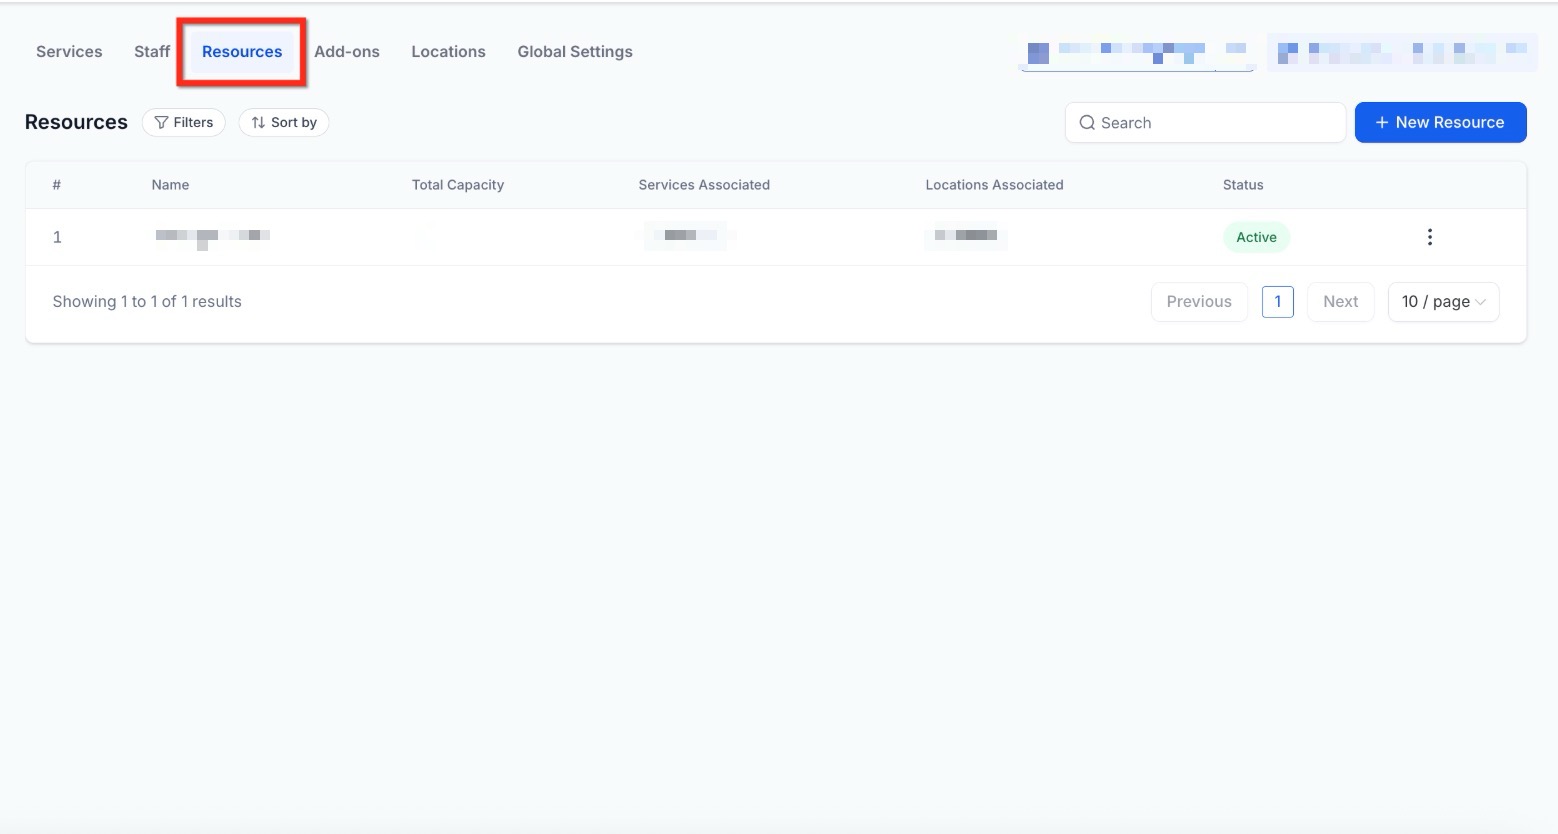Click the Previous pagination button

1199,302
